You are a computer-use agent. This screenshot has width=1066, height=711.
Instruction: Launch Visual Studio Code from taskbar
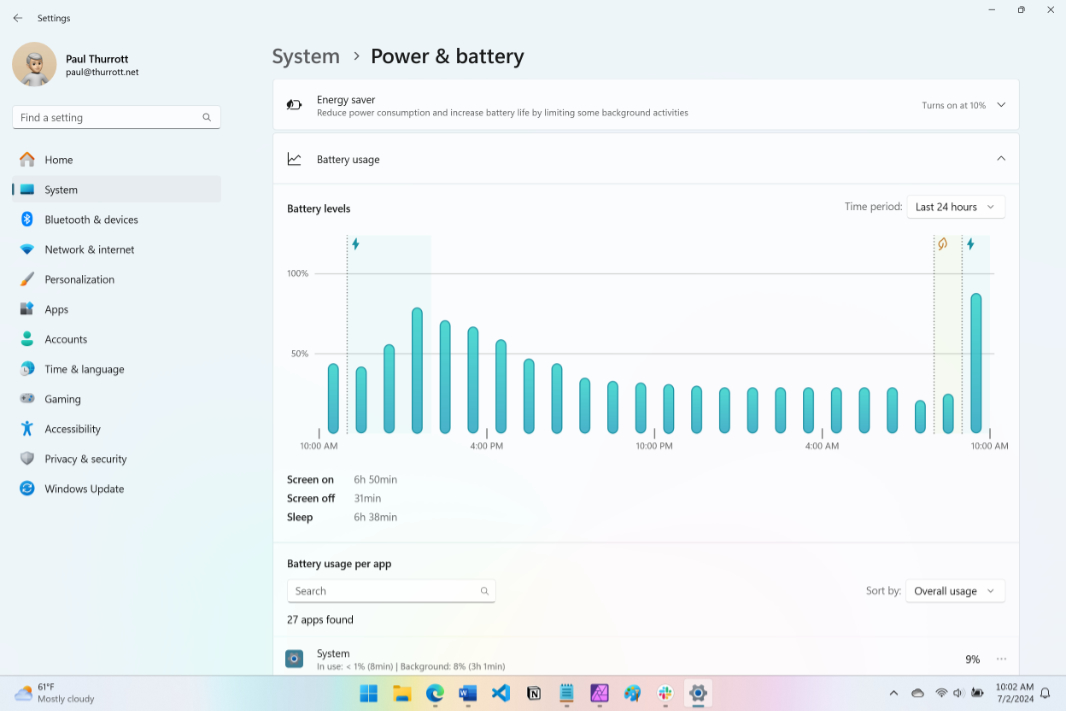point(500,693)
